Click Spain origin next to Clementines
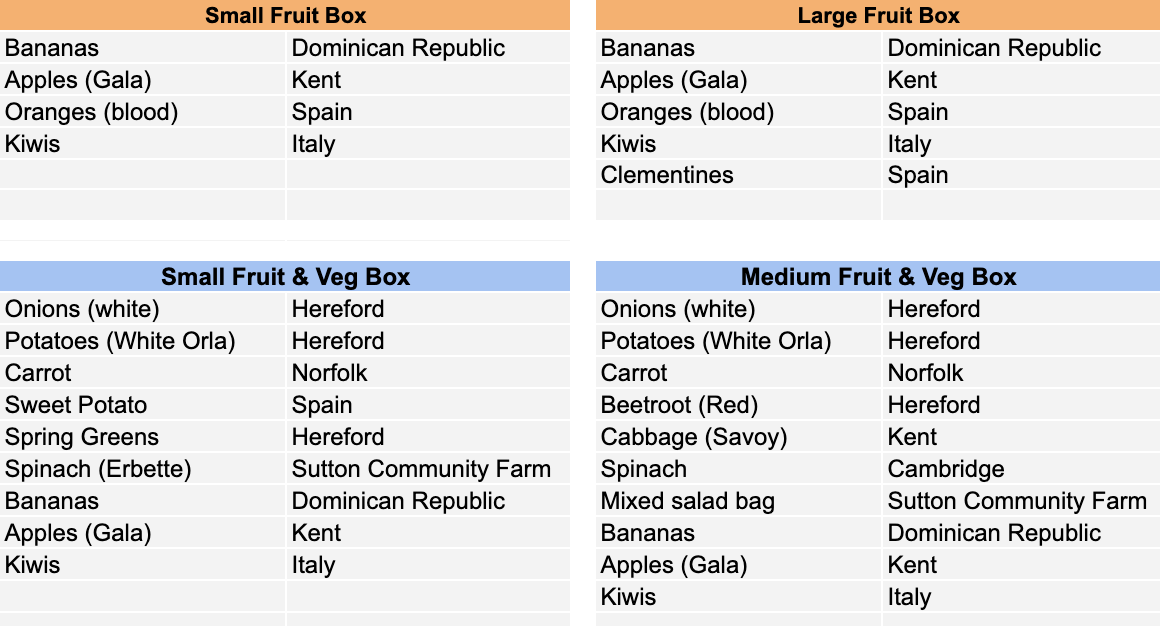 pyautogui.click(x=1021, y=175)
